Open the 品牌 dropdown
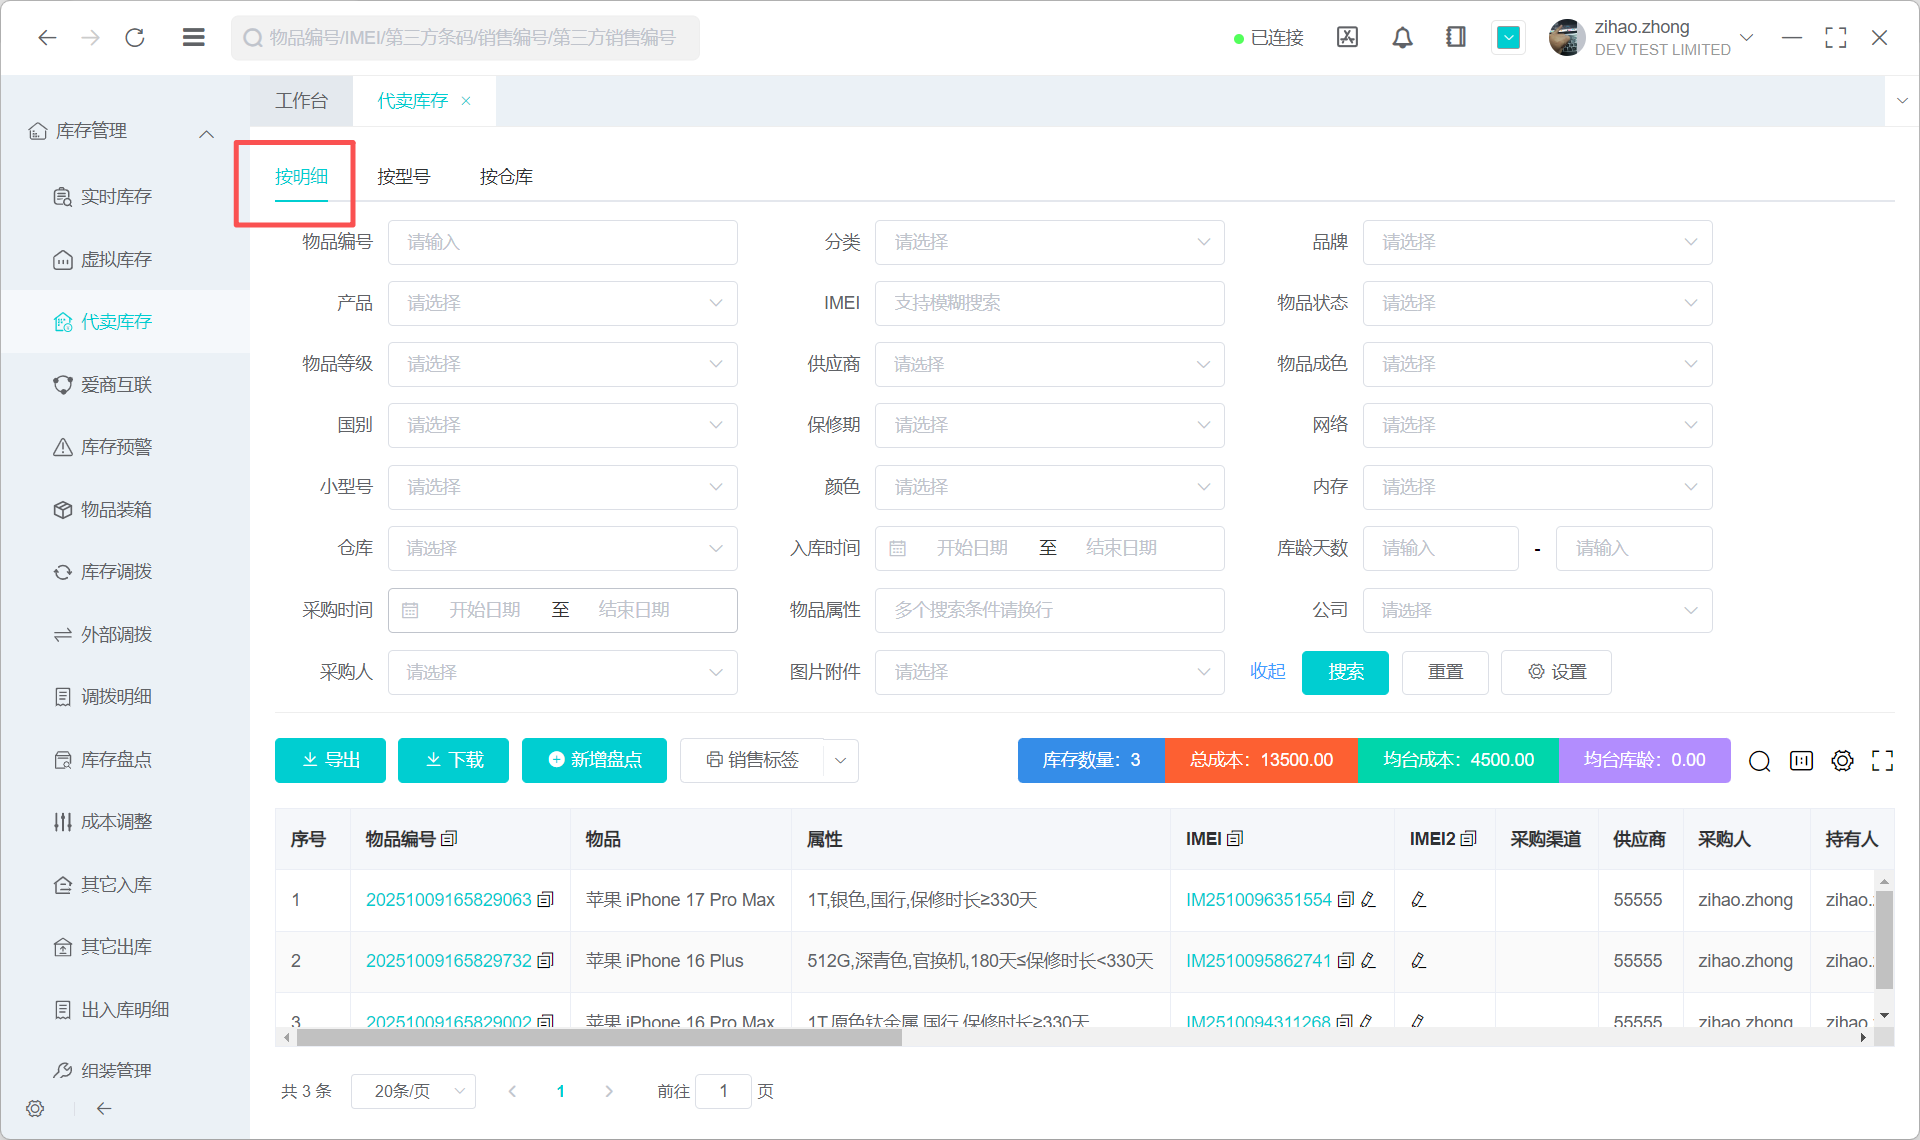This screenshot has height=1140, width=1920. (x=1537, y=242)
